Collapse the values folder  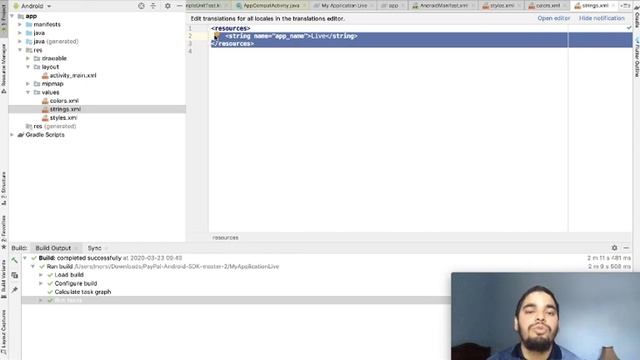(28, 92)
